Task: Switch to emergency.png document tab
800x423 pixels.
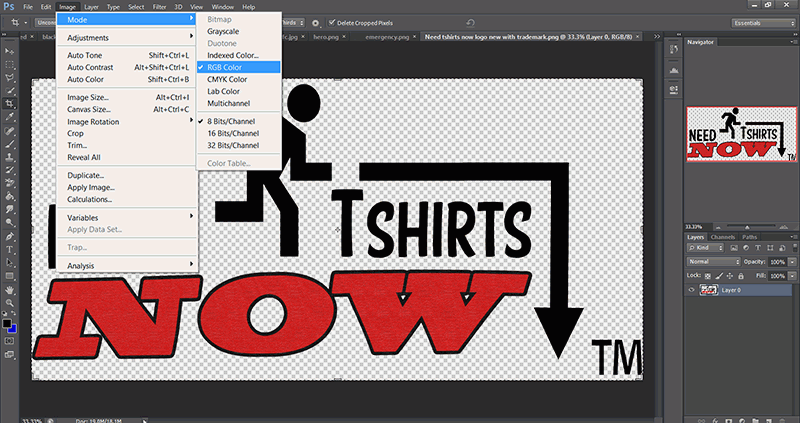Action: 387,37
